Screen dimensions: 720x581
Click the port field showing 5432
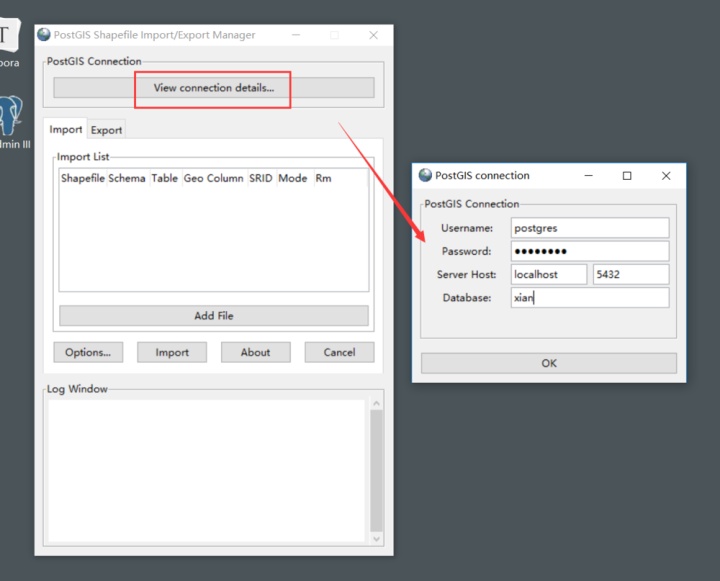tap(631, 274)
